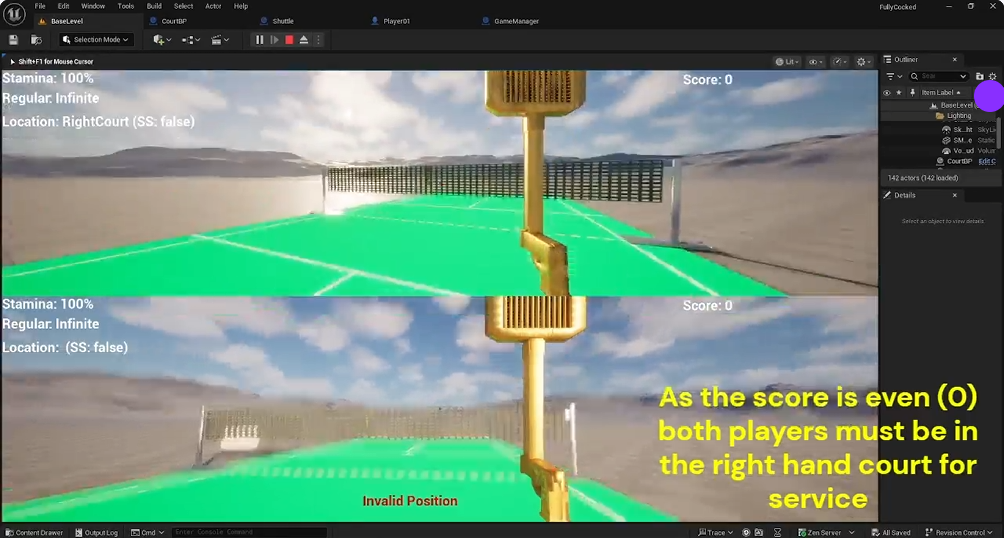Open the Build menu
1004x538 pixels.
tap(154, 6)
